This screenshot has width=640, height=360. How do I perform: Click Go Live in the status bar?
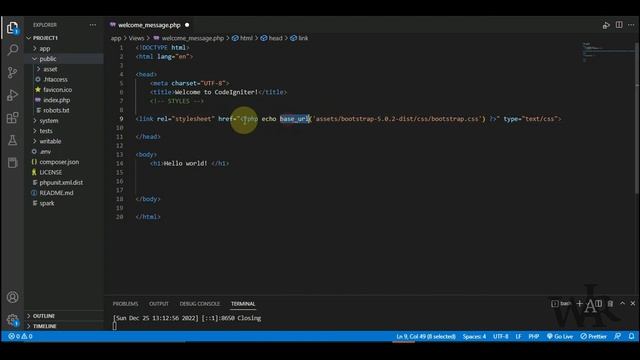[560, 336]
